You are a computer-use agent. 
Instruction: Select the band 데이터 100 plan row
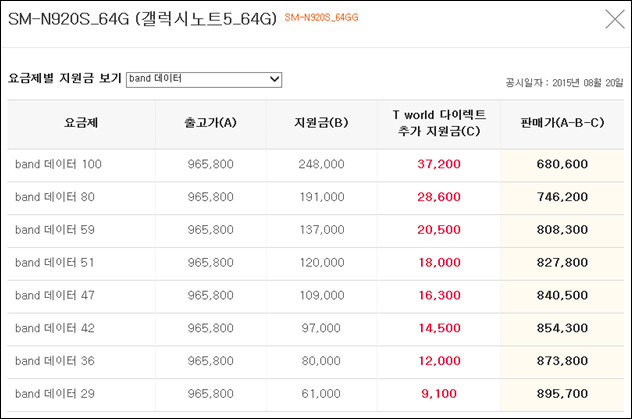(x=316, y=165)
